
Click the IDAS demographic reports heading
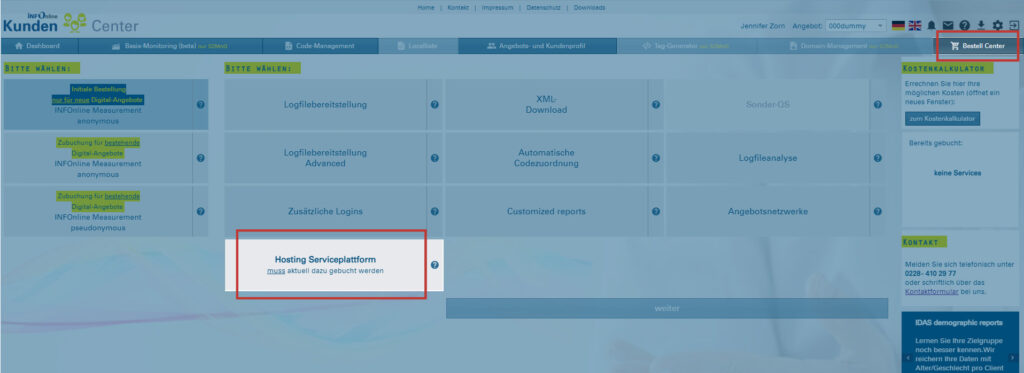coord(960,323)
